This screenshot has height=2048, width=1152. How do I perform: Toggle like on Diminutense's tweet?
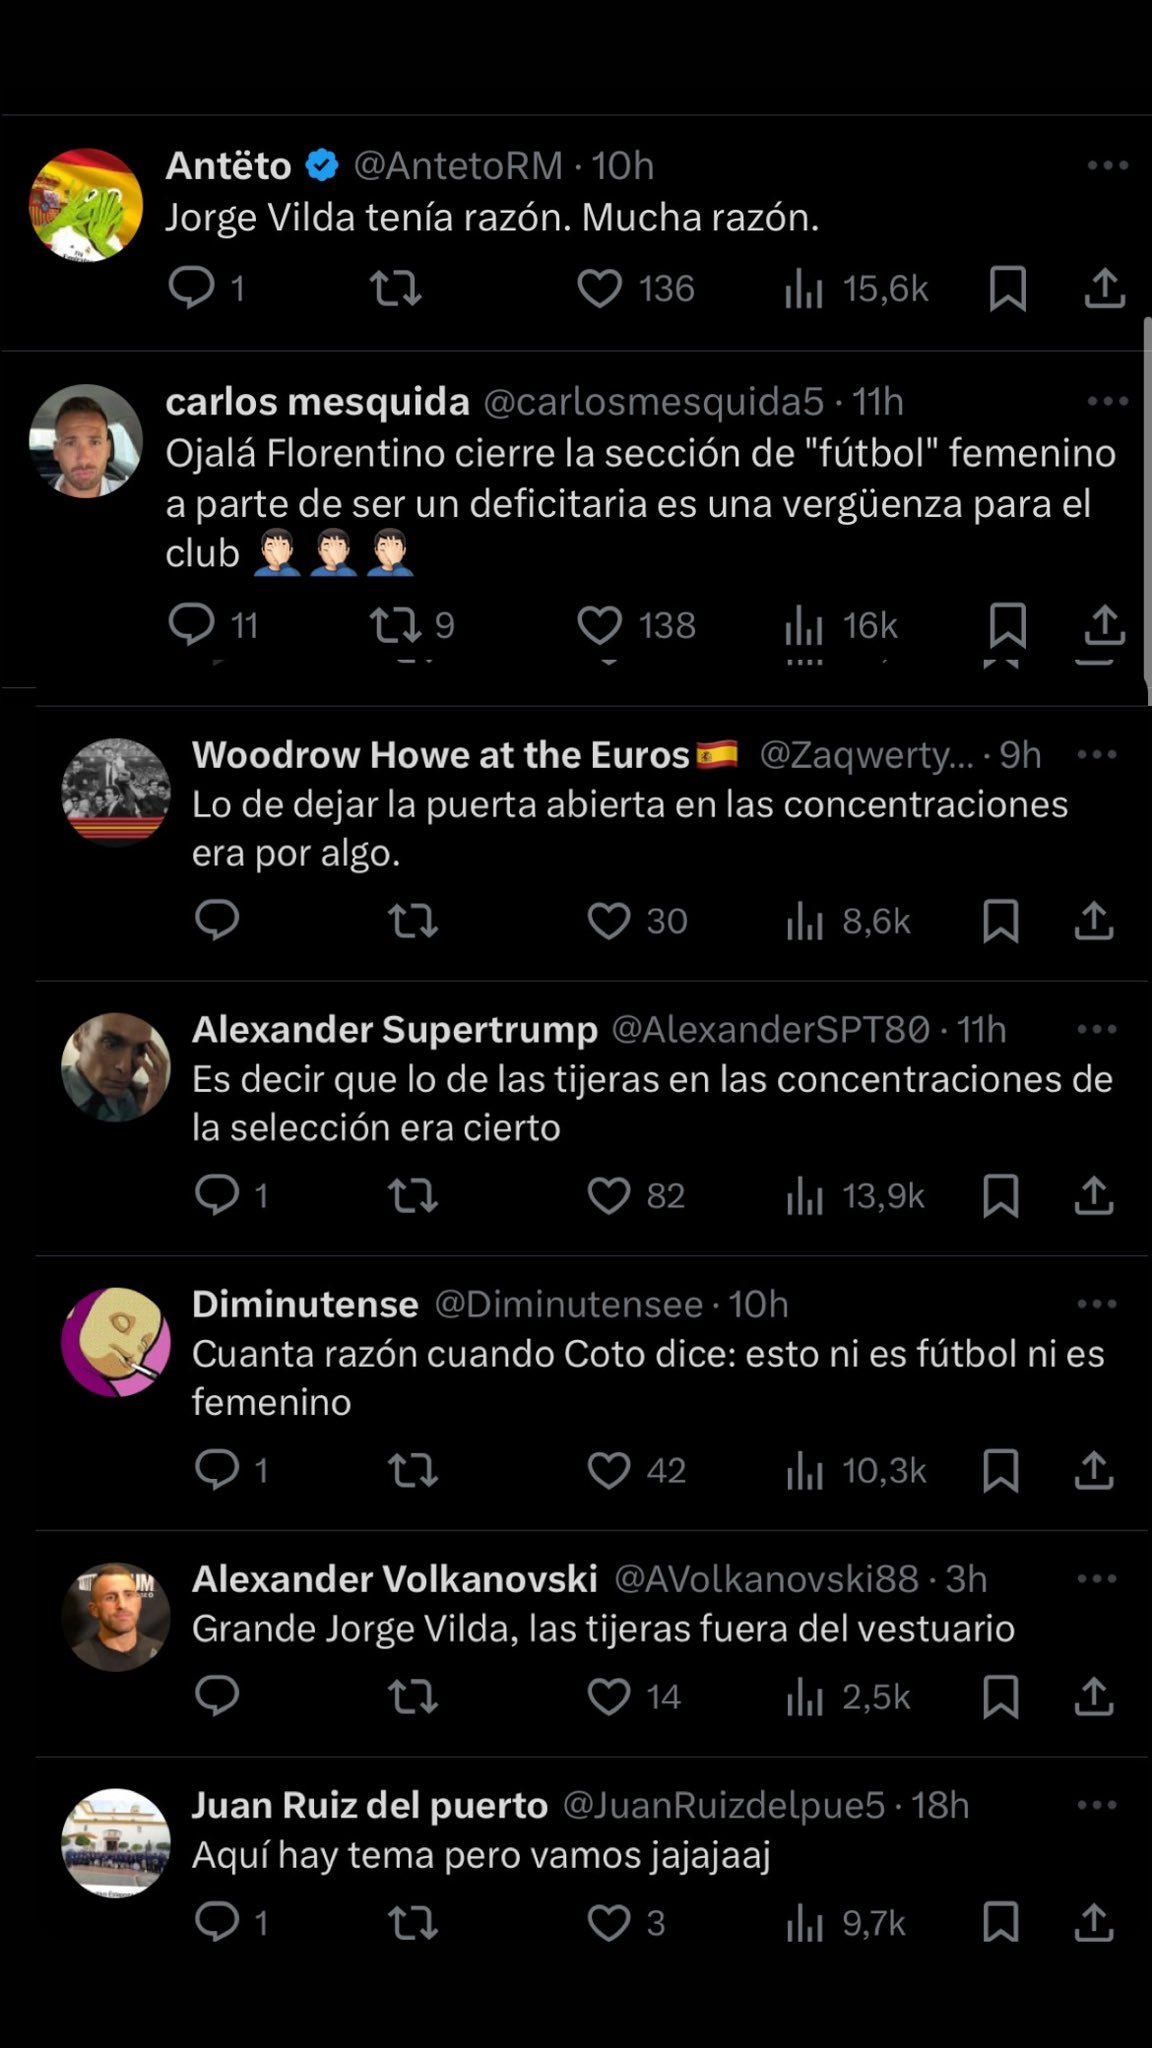pos(608,1470)
